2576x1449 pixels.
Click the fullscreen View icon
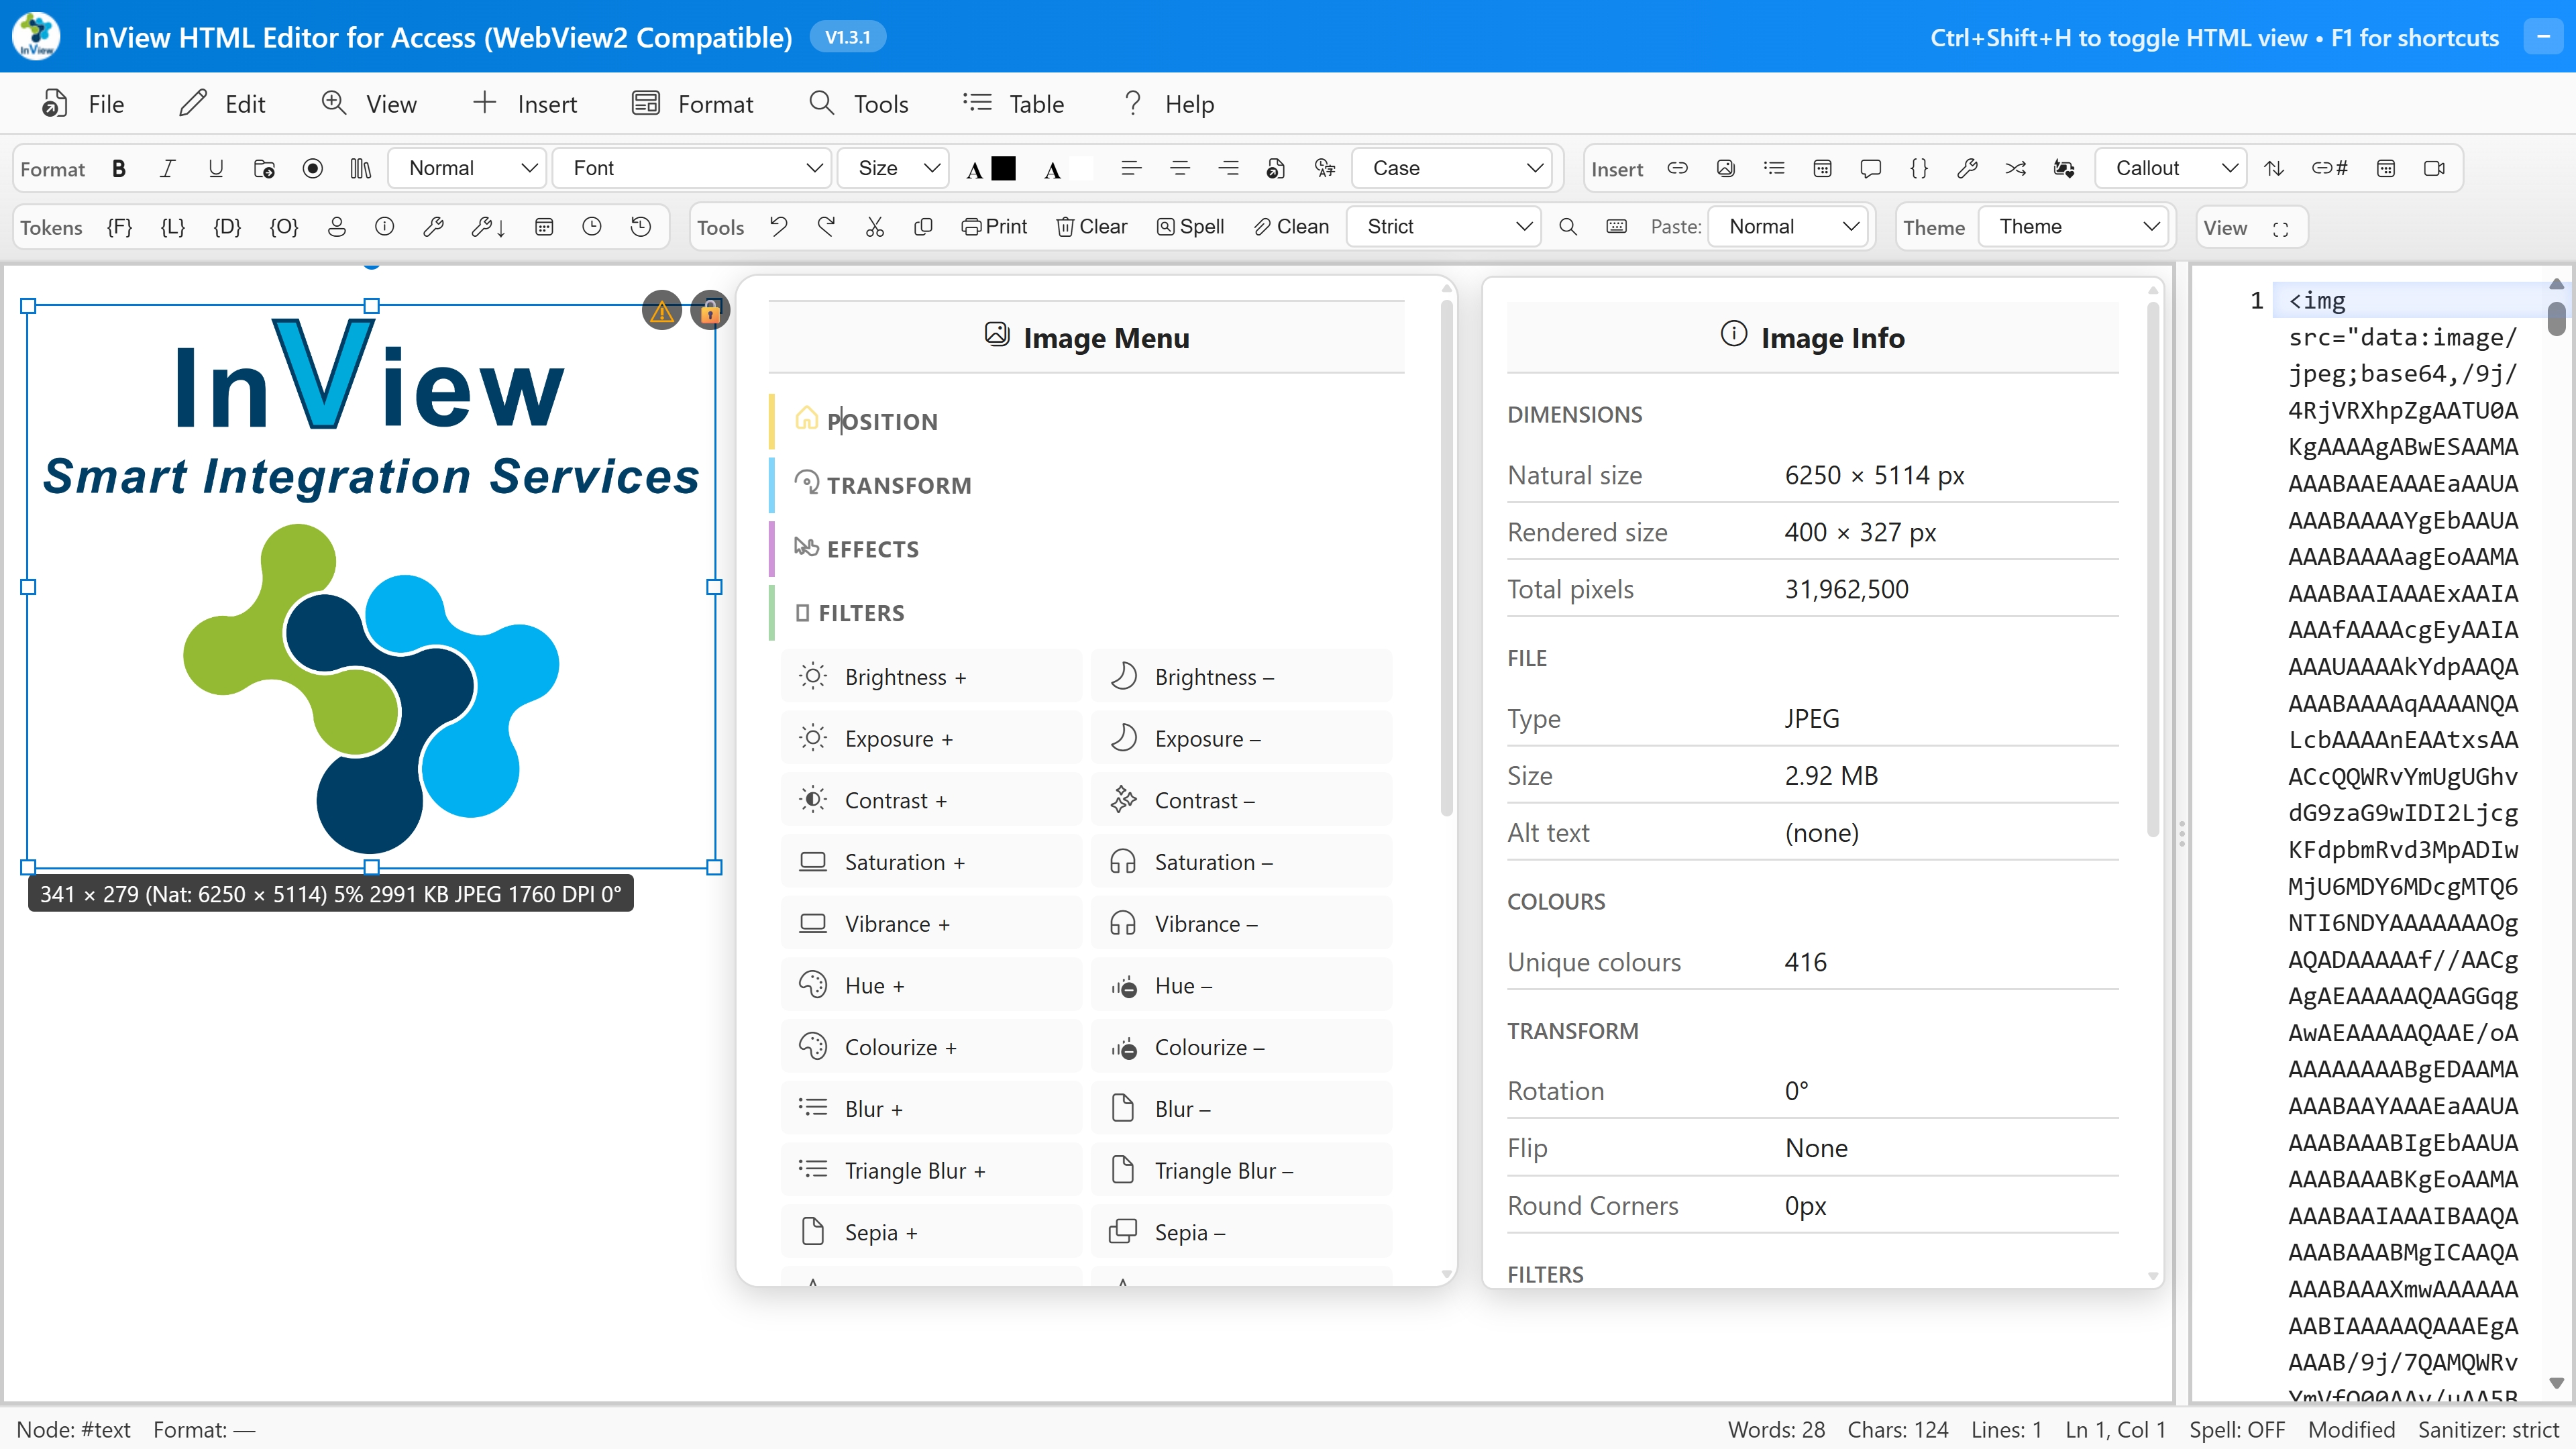tap(2280, 228)
